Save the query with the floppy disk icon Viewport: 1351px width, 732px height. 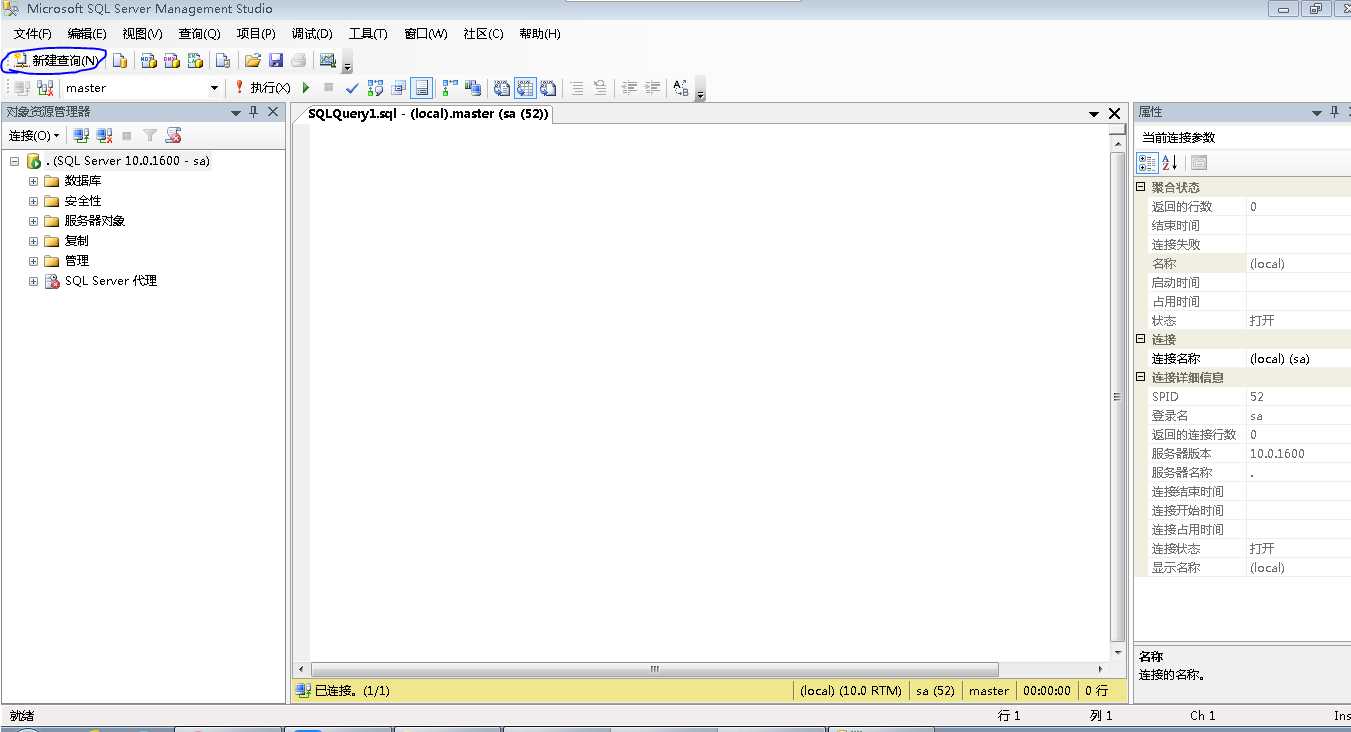coord(276,61)
